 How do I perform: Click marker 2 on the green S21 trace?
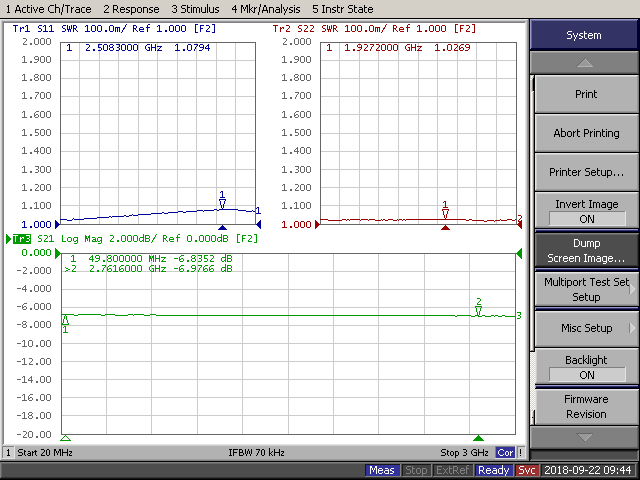point(479,307)
